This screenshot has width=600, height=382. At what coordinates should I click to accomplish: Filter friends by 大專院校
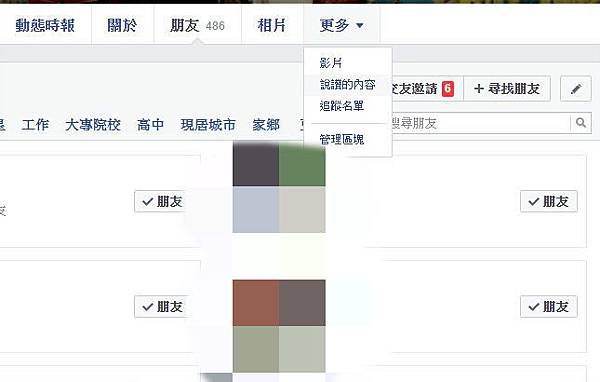93,125
